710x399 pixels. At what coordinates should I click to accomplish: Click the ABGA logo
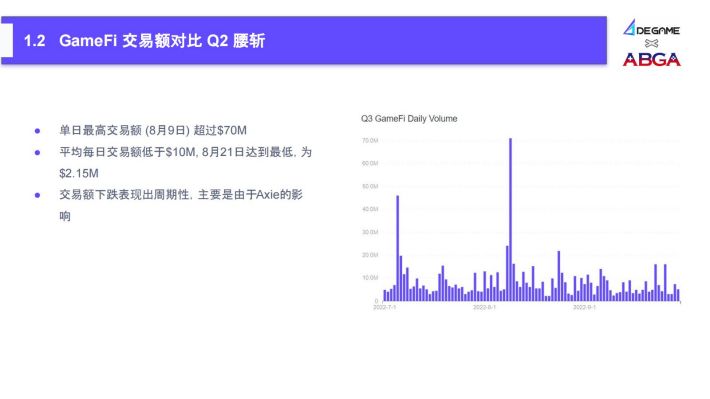tap(652, 59)
